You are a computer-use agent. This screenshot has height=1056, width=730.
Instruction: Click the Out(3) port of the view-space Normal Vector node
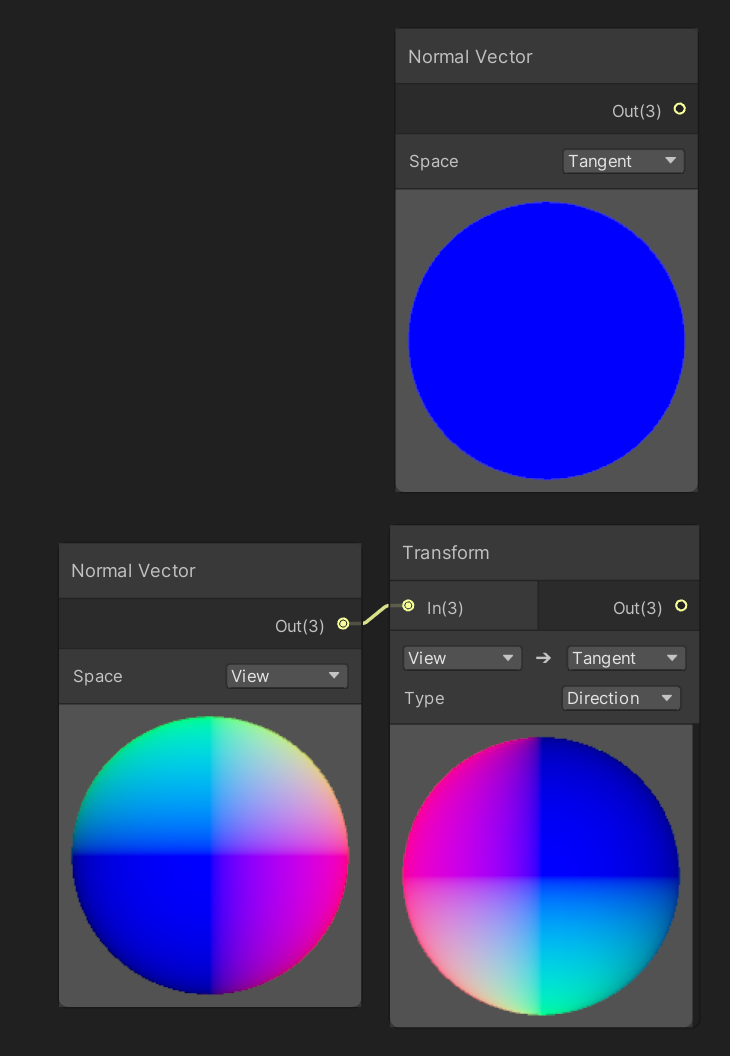pyautogui.click(x=343, y=624)
